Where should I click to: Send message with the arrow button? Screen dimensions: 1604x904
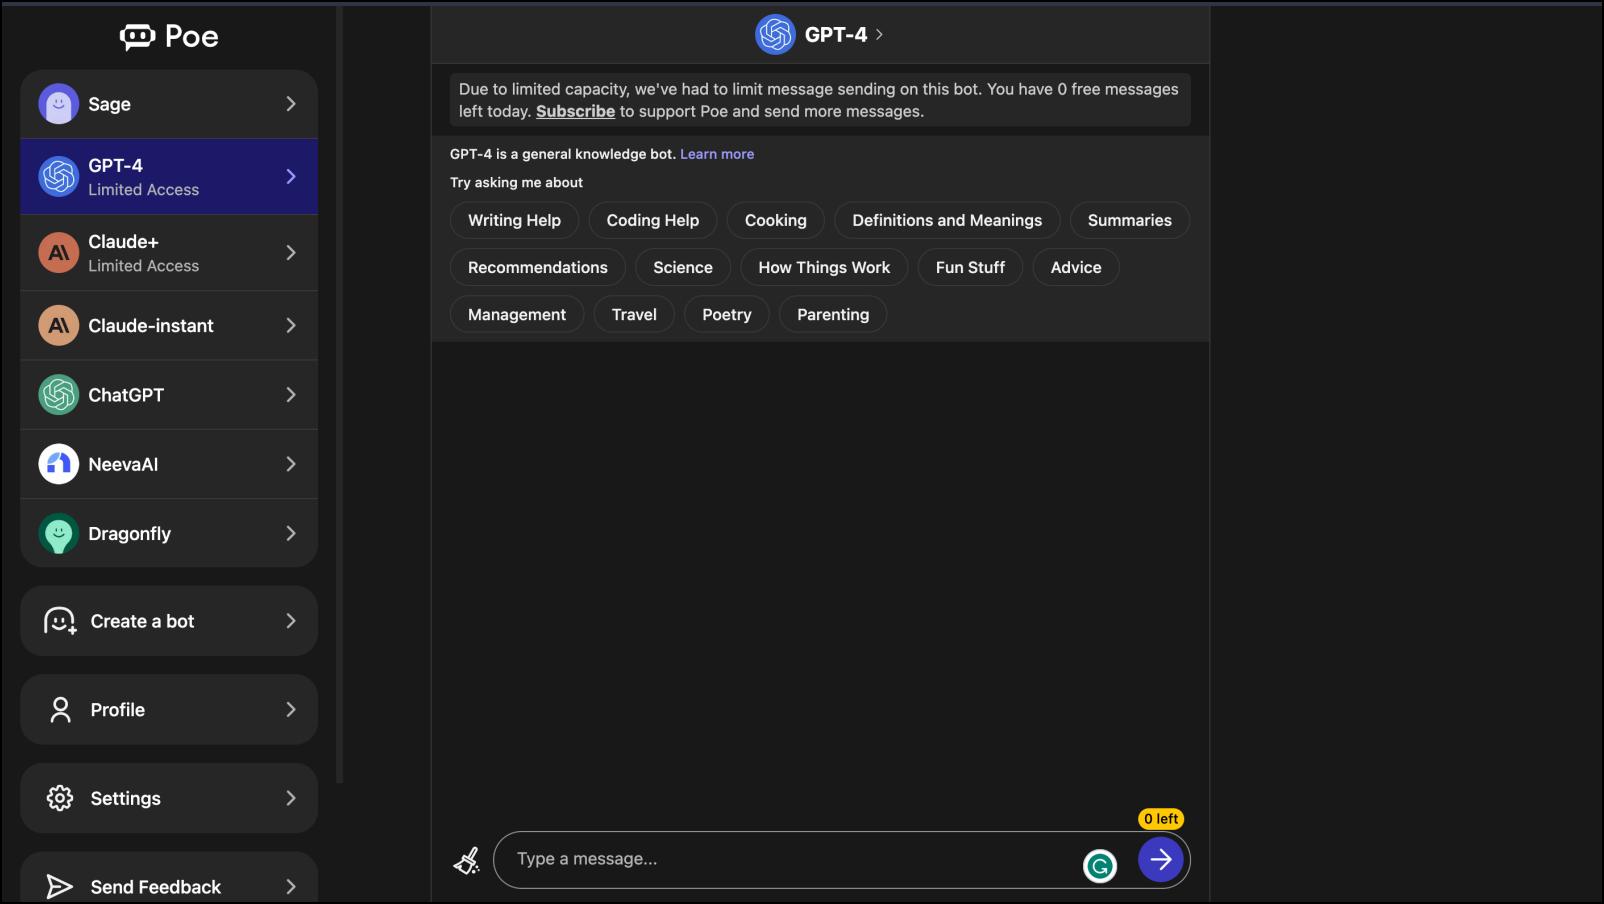(x=1161, y=859)
